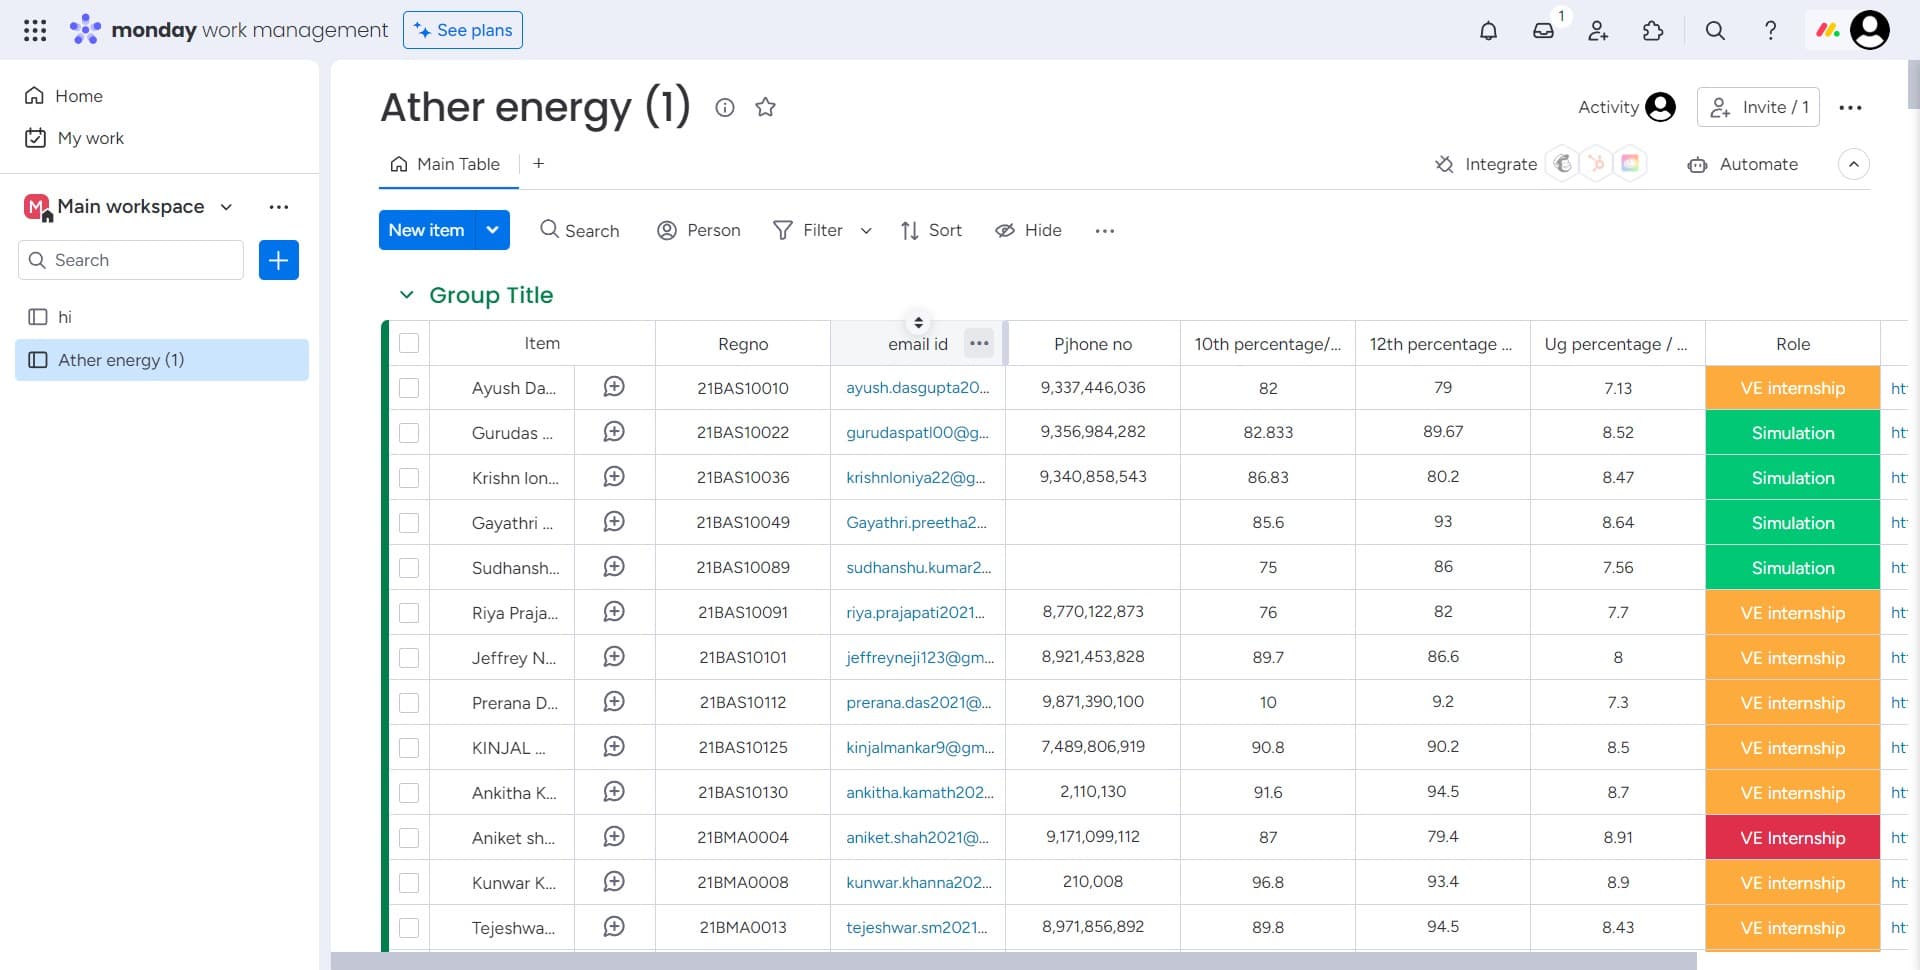This screenshot has height=970, width=1920.
Task: Open the inbox tray icon
Action: pos(1543,31)
